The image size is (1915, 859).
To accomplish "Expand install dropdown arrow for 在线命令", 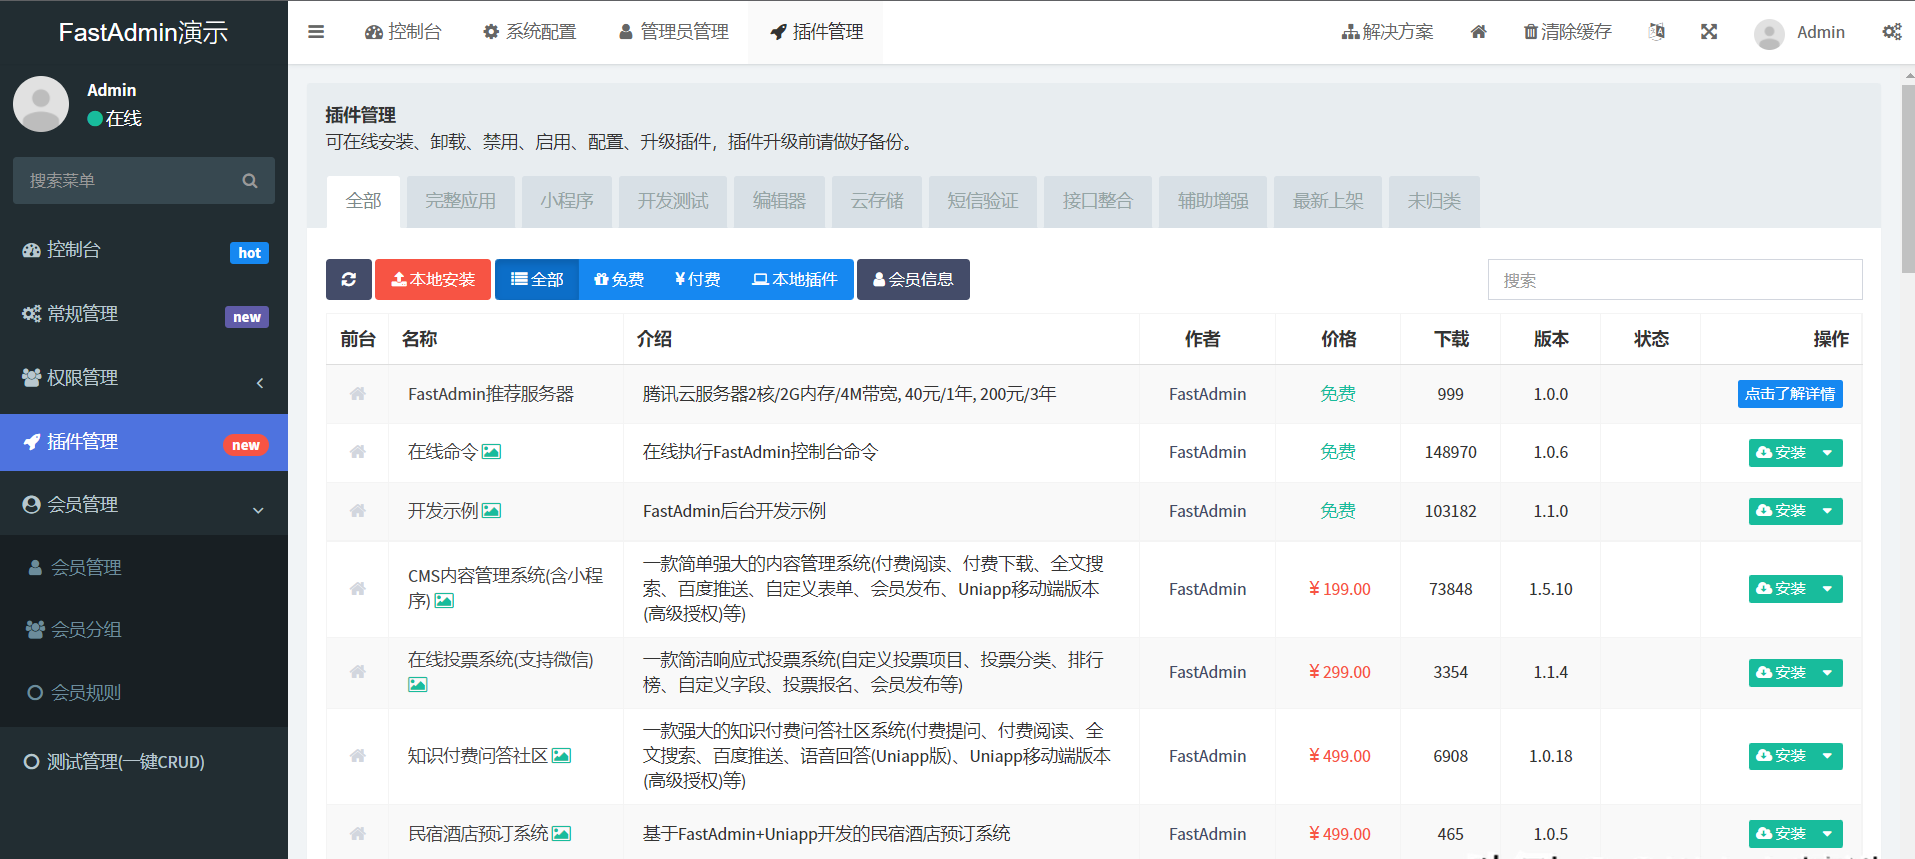I will coord(1828,453).
